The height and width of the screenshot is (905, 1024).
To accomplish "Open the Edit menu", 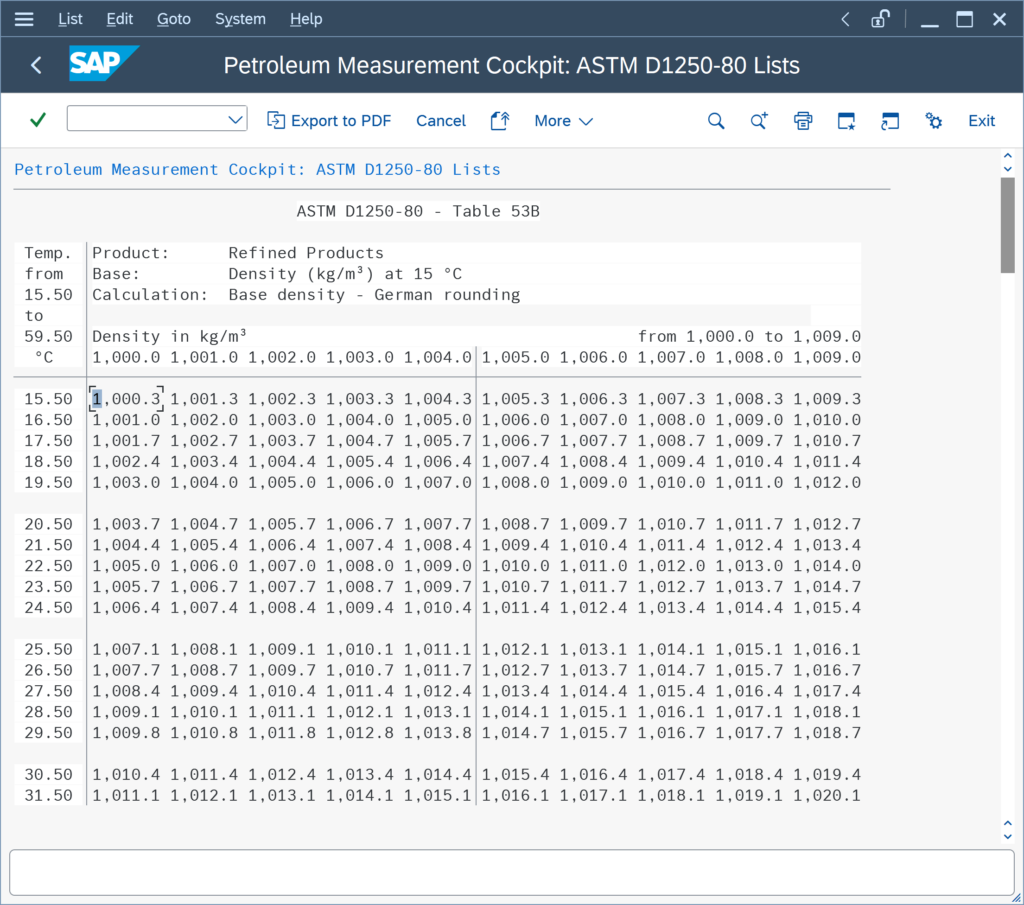I will (x=120, y=19).
